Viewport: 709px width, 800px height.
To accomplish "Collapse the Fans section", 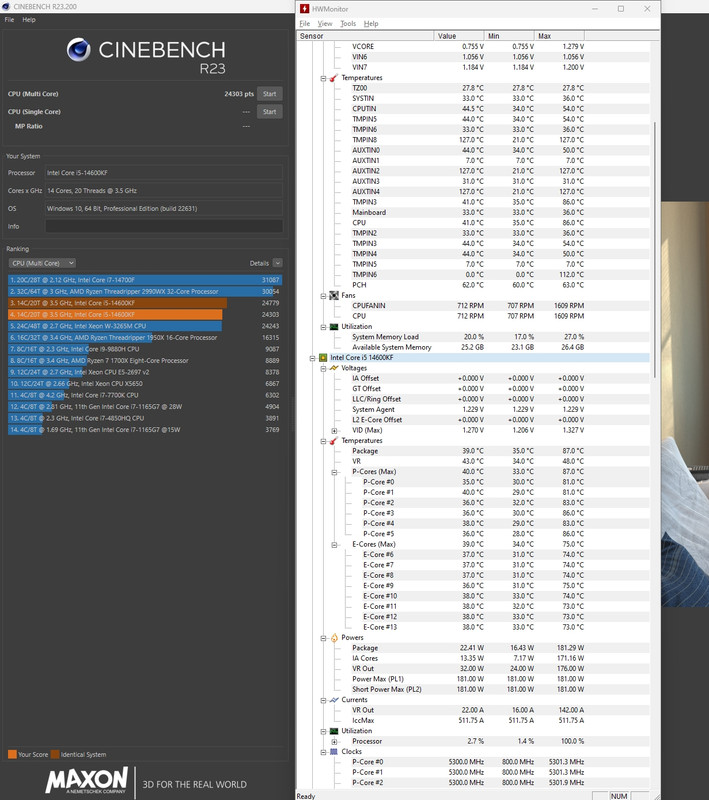I will [x=323, y=296].
